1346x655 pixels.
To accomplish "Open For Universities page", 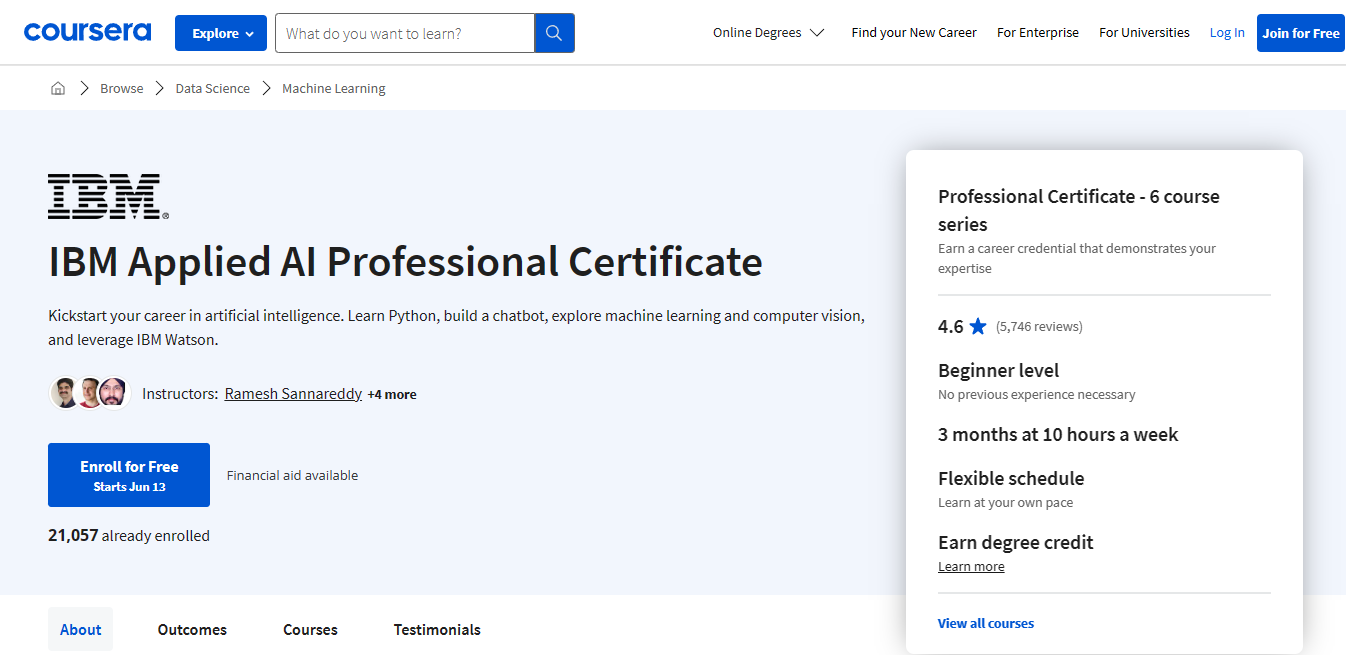I will pyautogui.click(x=1144, y=33).
